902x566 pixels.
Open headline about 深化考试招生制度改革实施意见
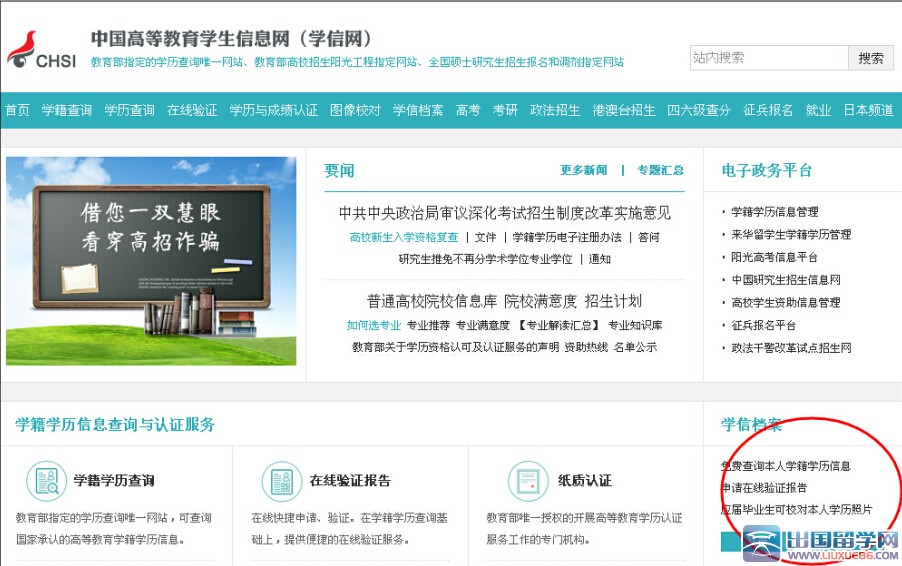point(504,213)
